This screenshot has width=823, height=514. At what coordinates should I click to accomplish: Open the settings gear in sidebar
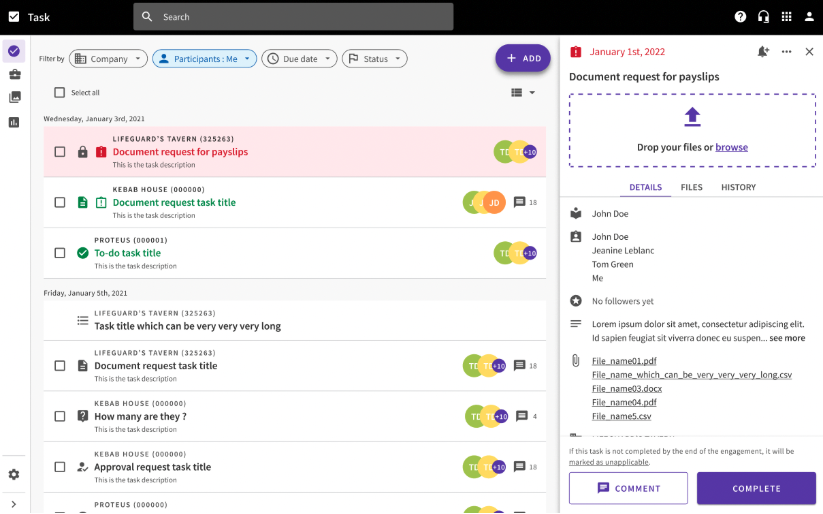[14, 475]
